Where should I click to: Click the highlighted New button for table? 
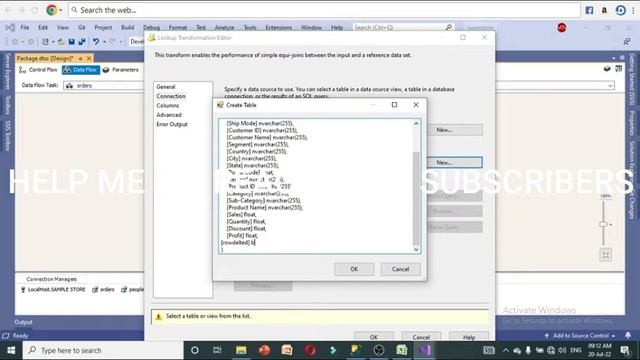pyautogui.click(x=454, y=162)
